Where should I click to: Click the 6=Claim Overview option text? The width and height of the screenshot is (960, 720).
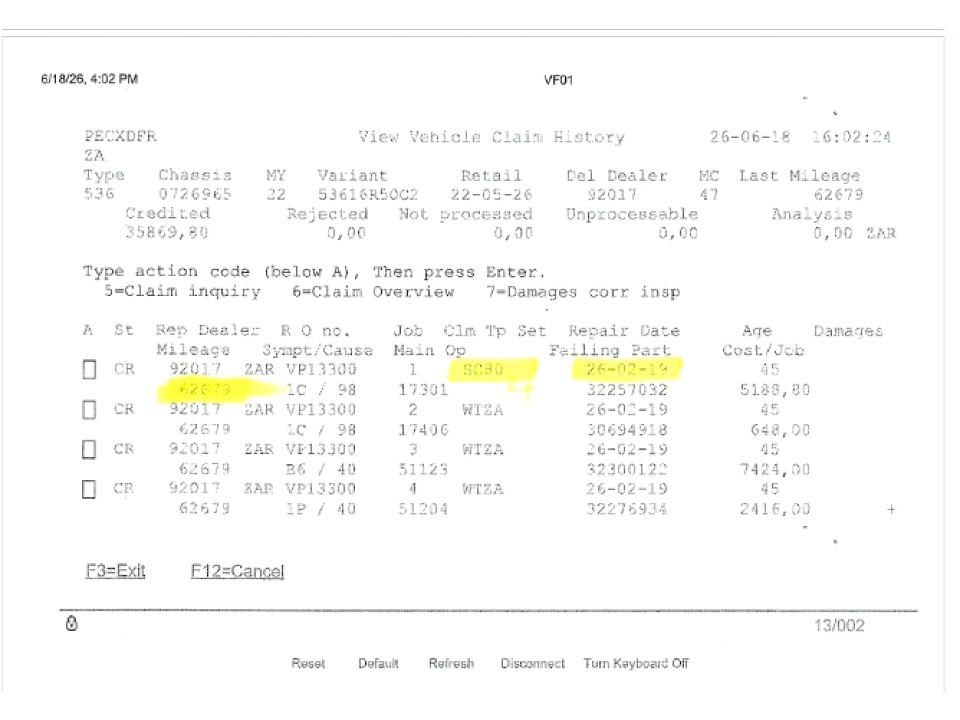pos(373,291)
